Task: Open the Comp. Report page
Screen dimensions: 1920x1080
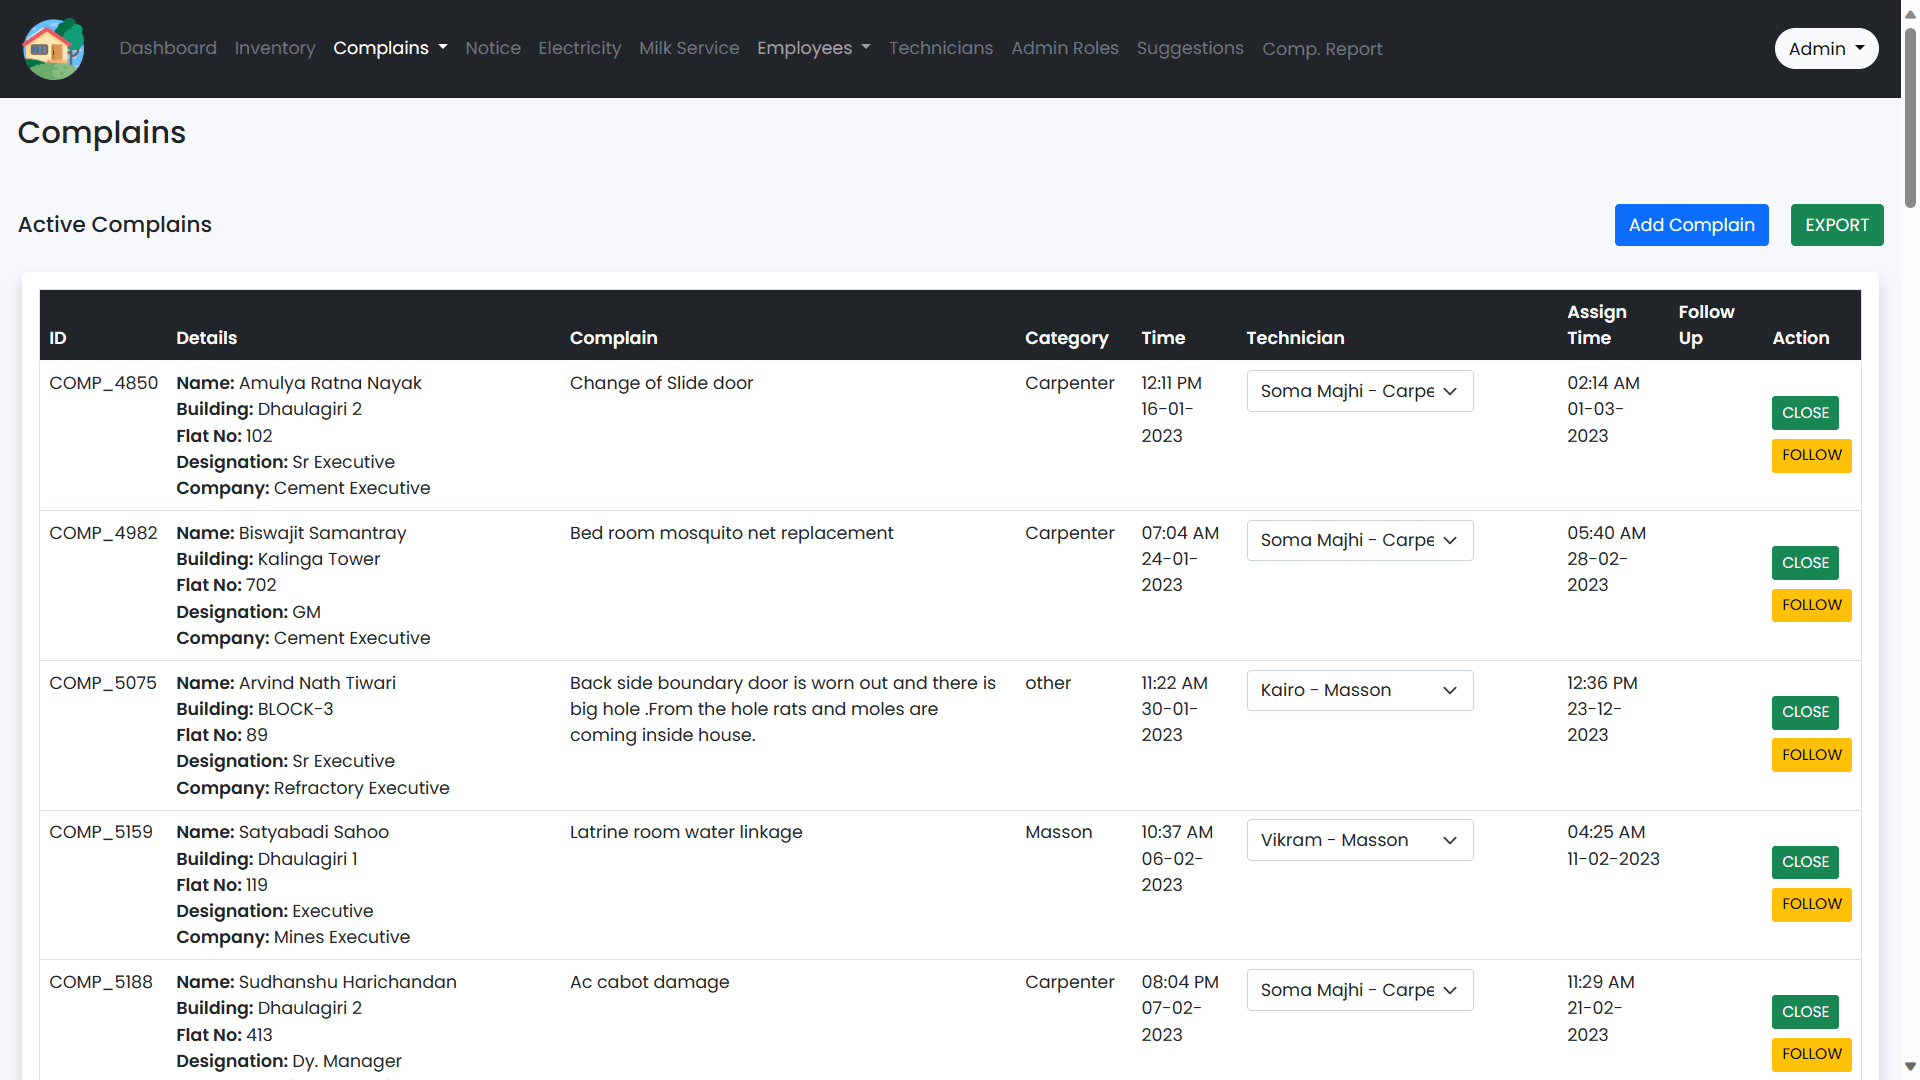Action: pos(1322,48)
